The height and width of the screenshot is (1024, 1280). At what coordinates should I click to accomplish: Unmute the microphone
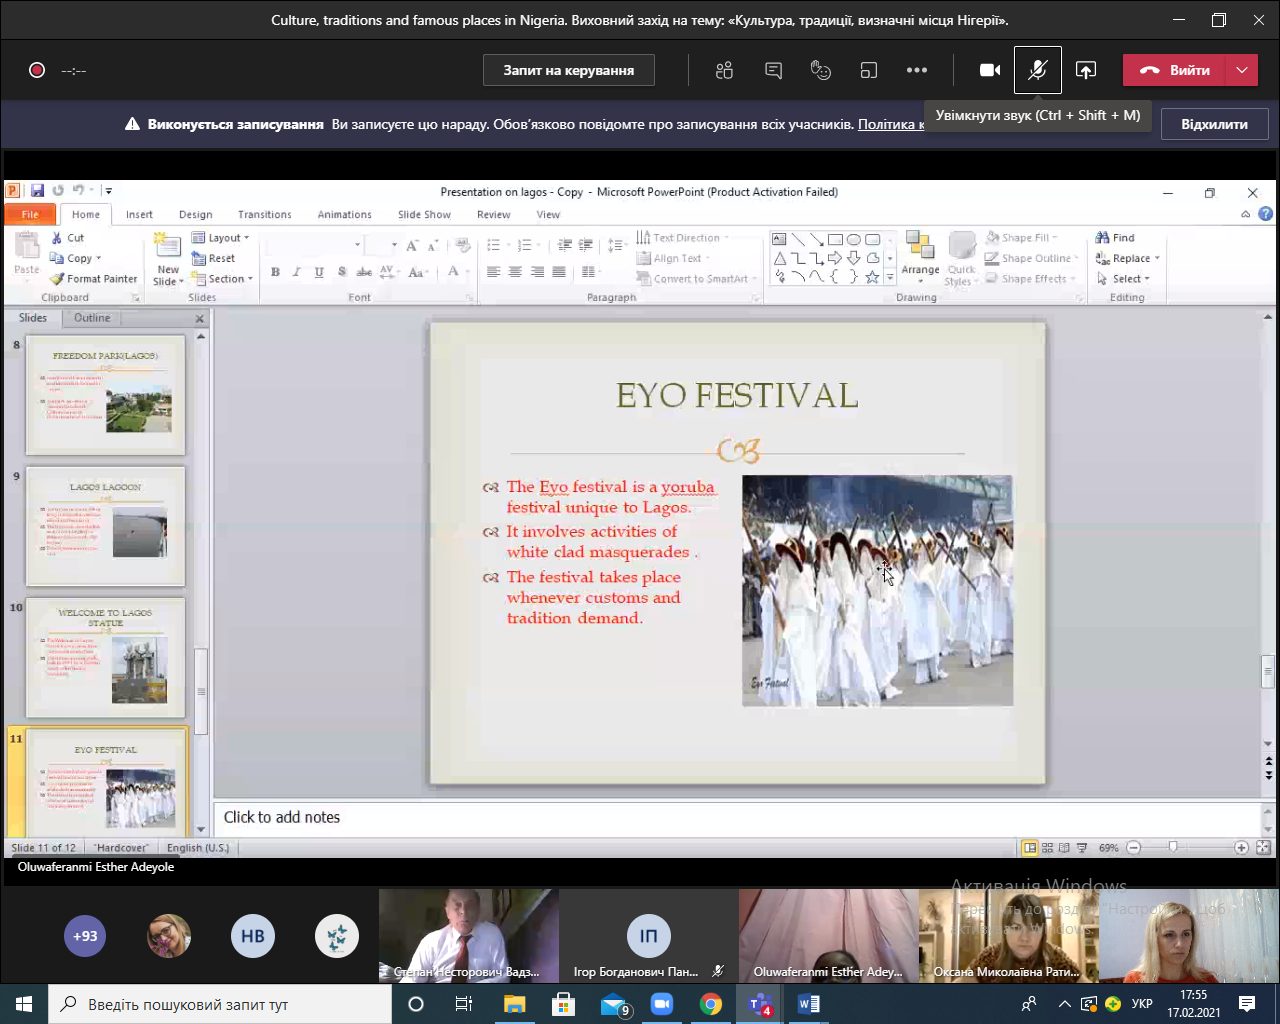[x=1037, y=70]
